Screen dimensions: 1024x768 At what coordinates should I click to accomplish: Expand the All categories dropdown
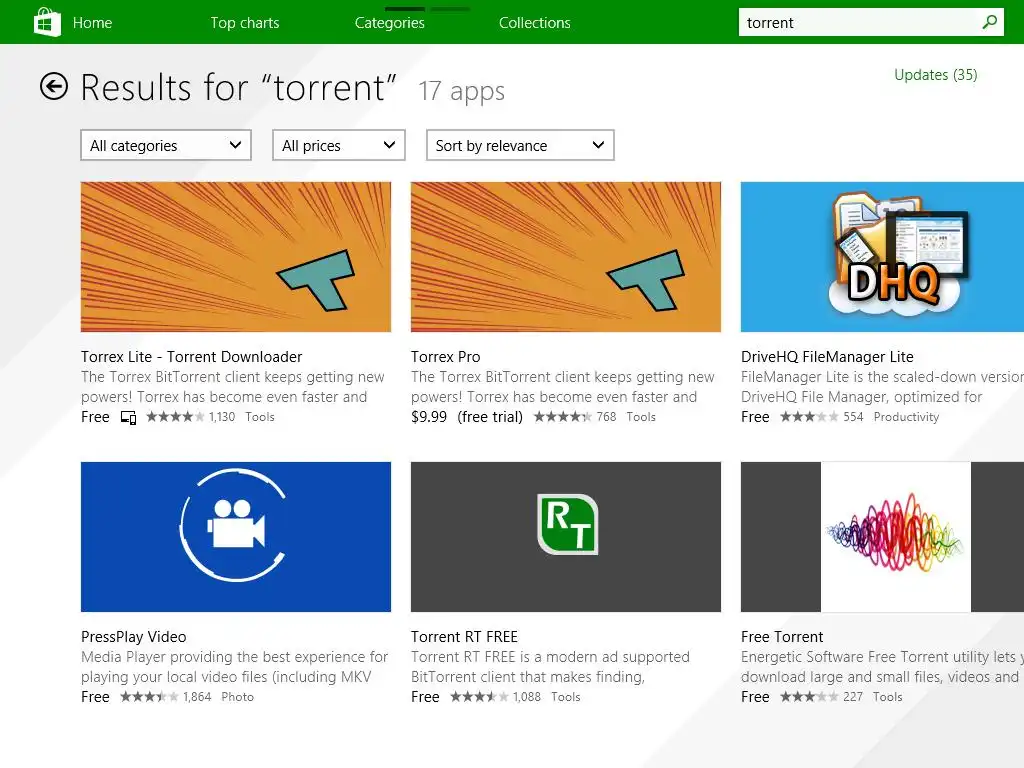tap(166, 145)
